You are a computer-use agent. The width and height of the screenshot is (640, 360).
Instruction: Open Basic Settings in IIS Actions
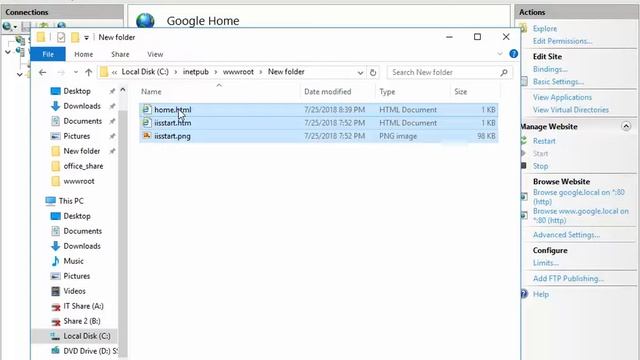[558, 82]
